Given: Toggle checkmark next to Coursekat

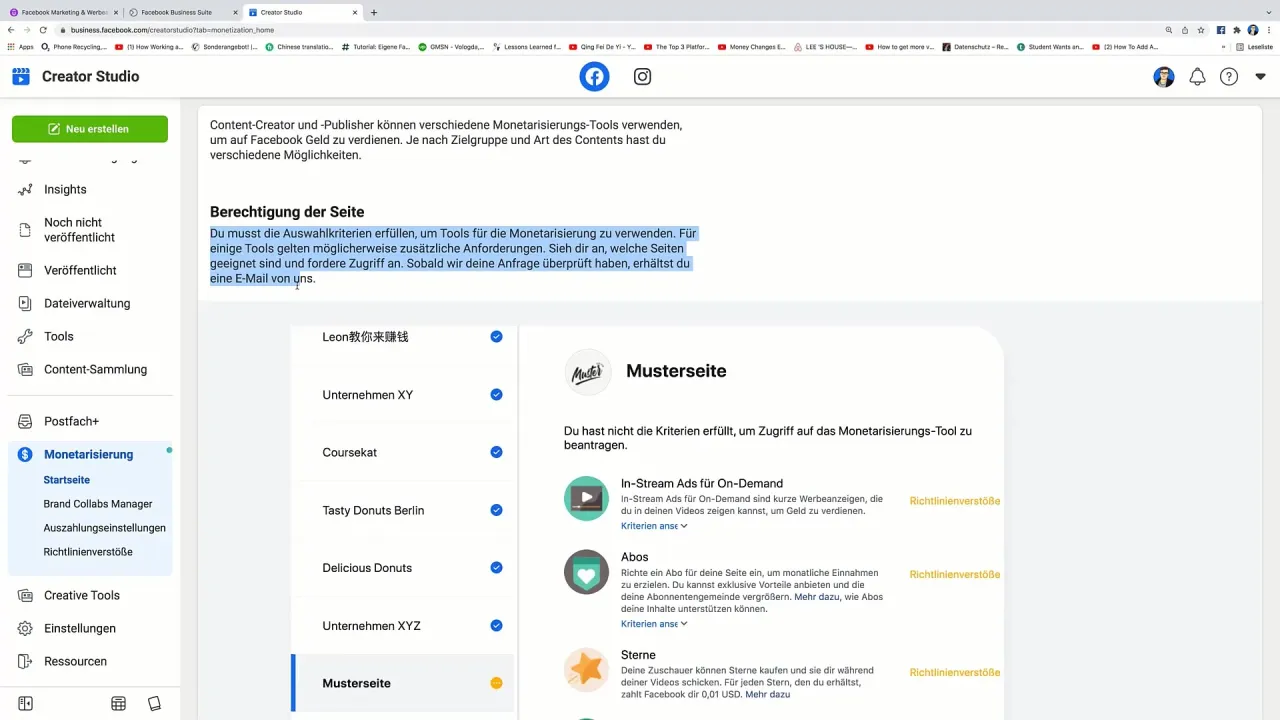Looking at the screenshot, I should coord(496,452).
